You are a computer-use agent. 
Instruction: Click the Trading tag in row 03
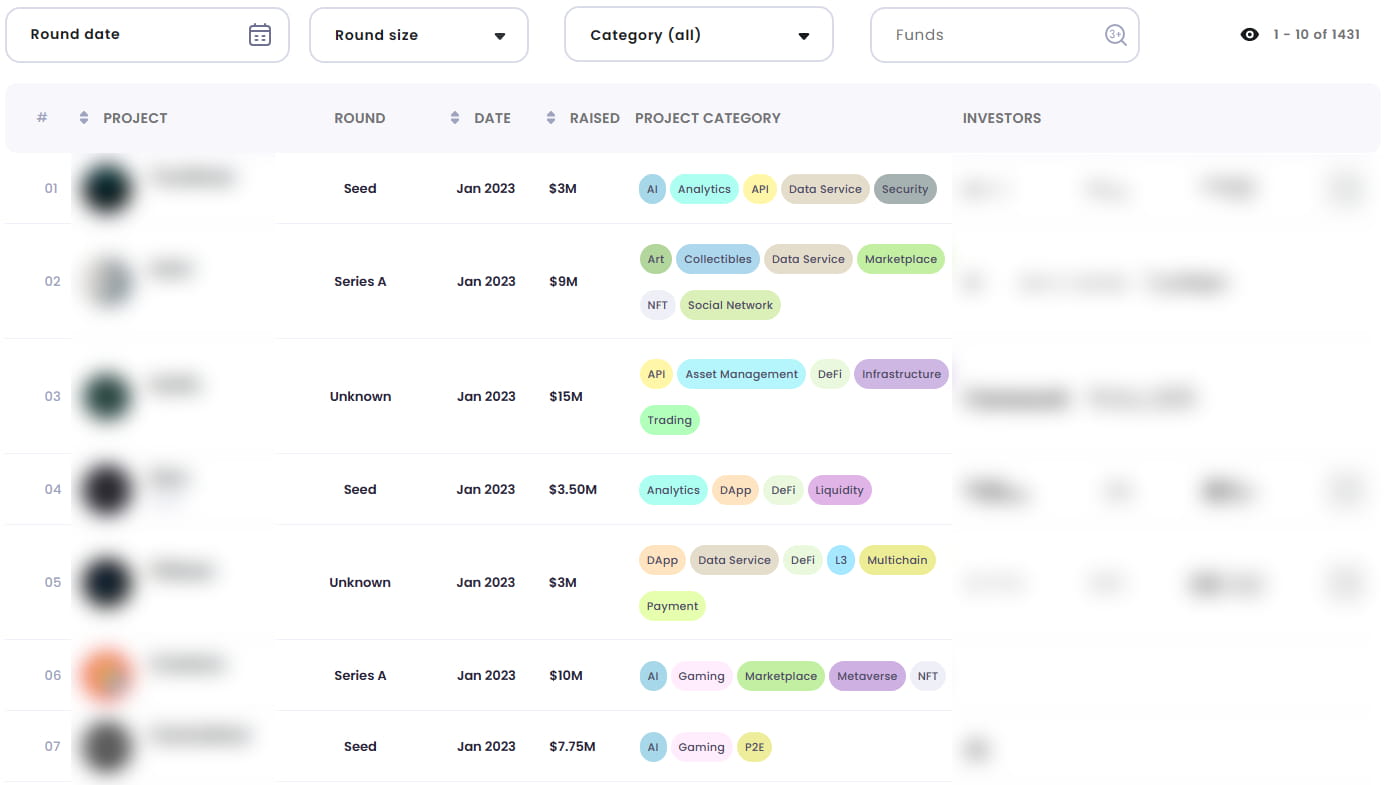669,420
